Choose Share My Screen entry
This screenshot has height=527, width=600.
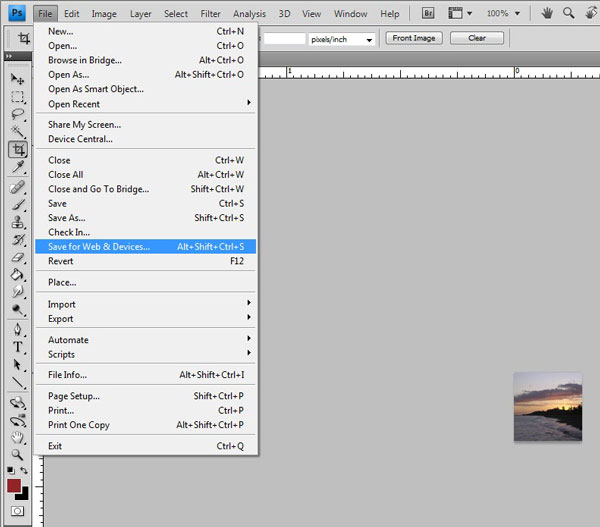click(145, 124)
